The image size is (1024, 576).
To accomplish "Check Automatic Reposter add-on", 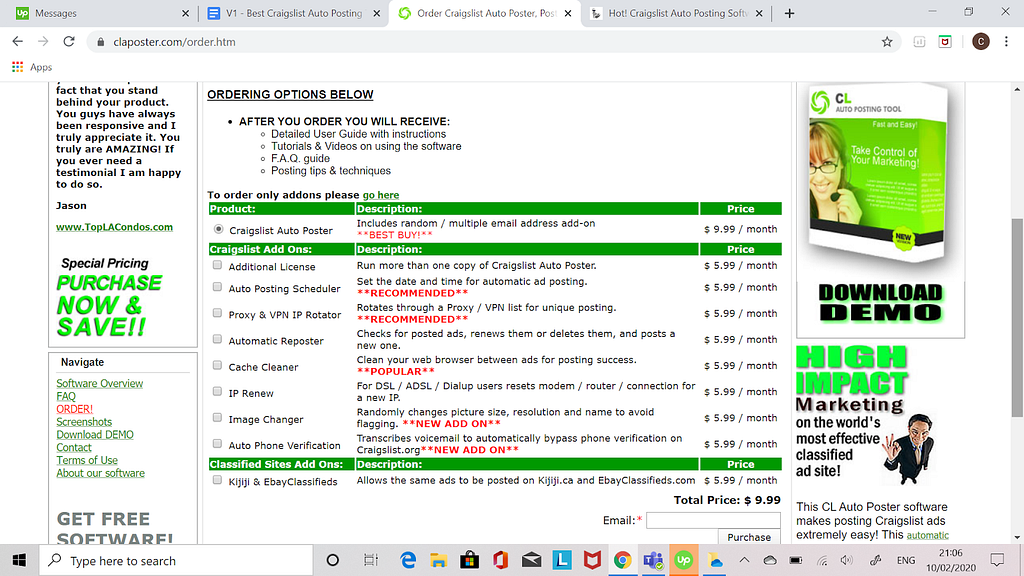I will pos(217,339).
